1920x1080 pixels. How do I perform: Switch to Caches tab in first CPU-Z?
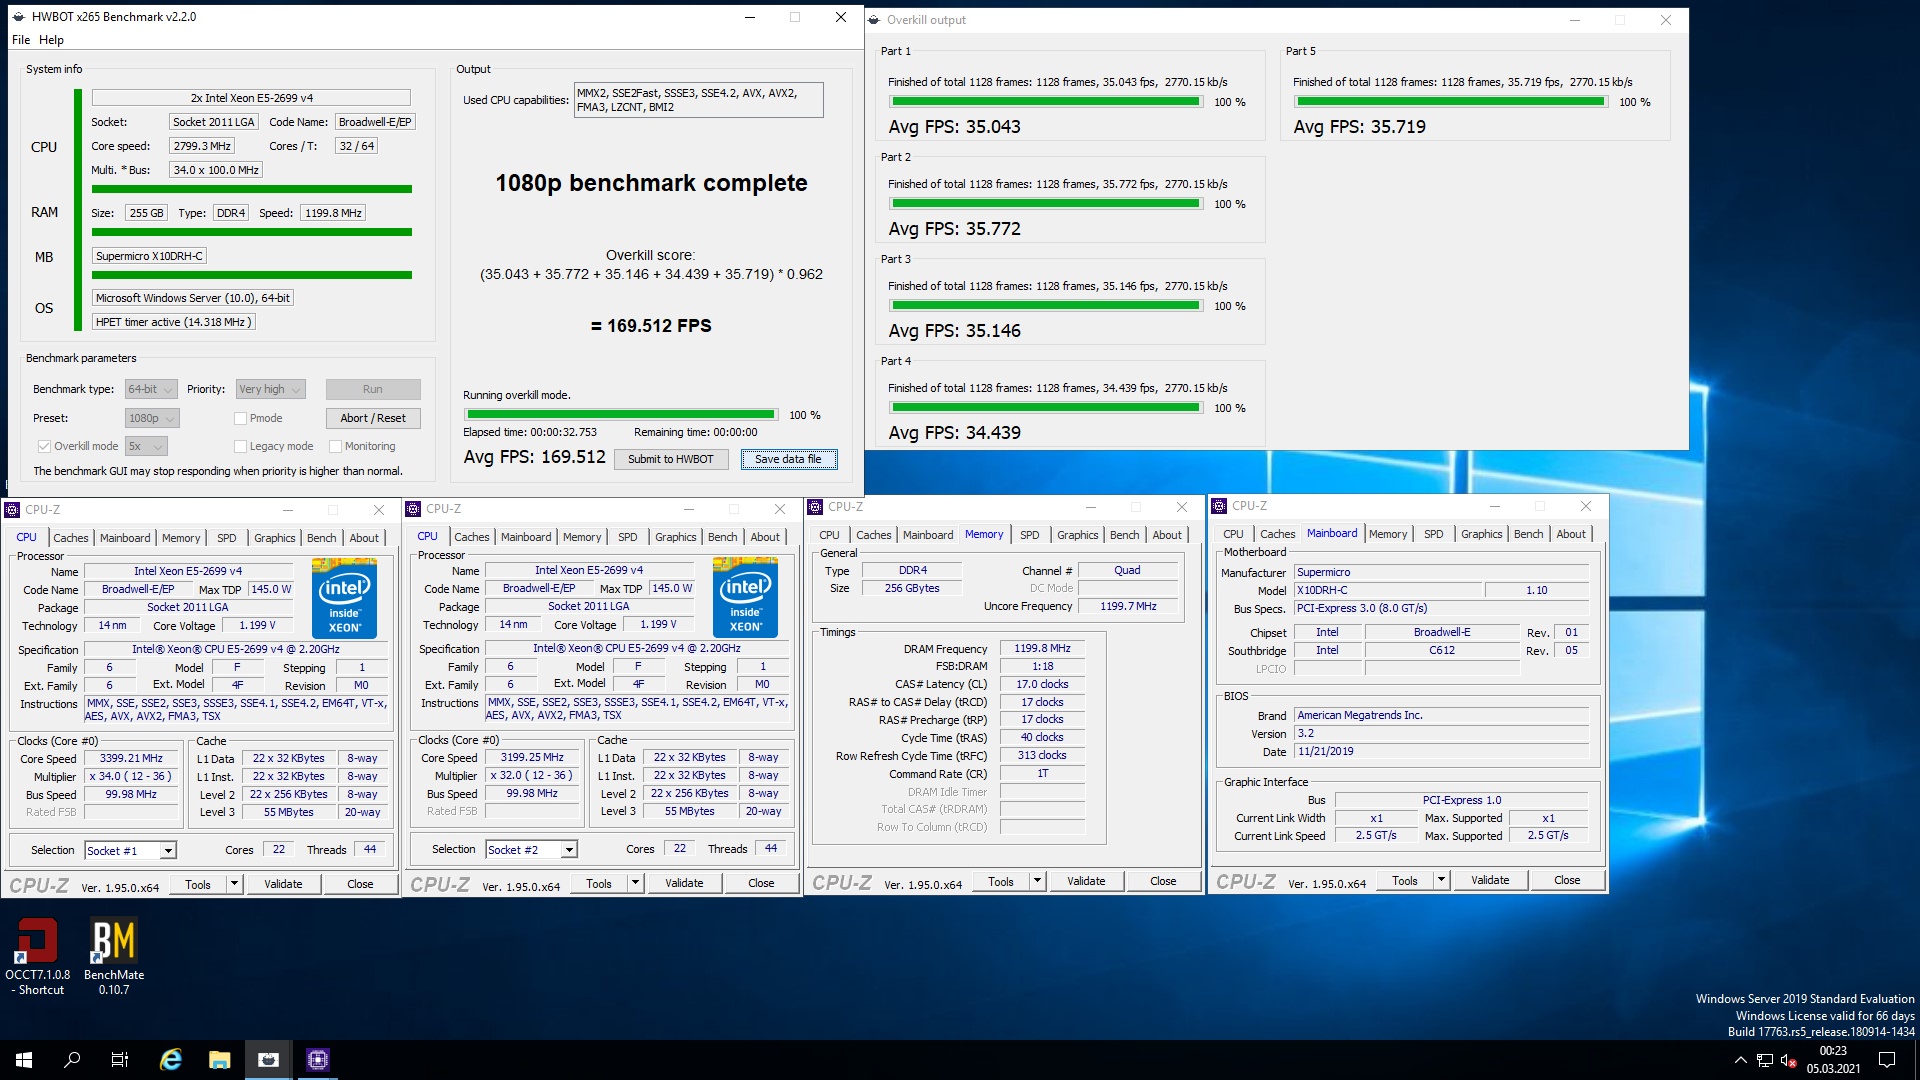70,538
